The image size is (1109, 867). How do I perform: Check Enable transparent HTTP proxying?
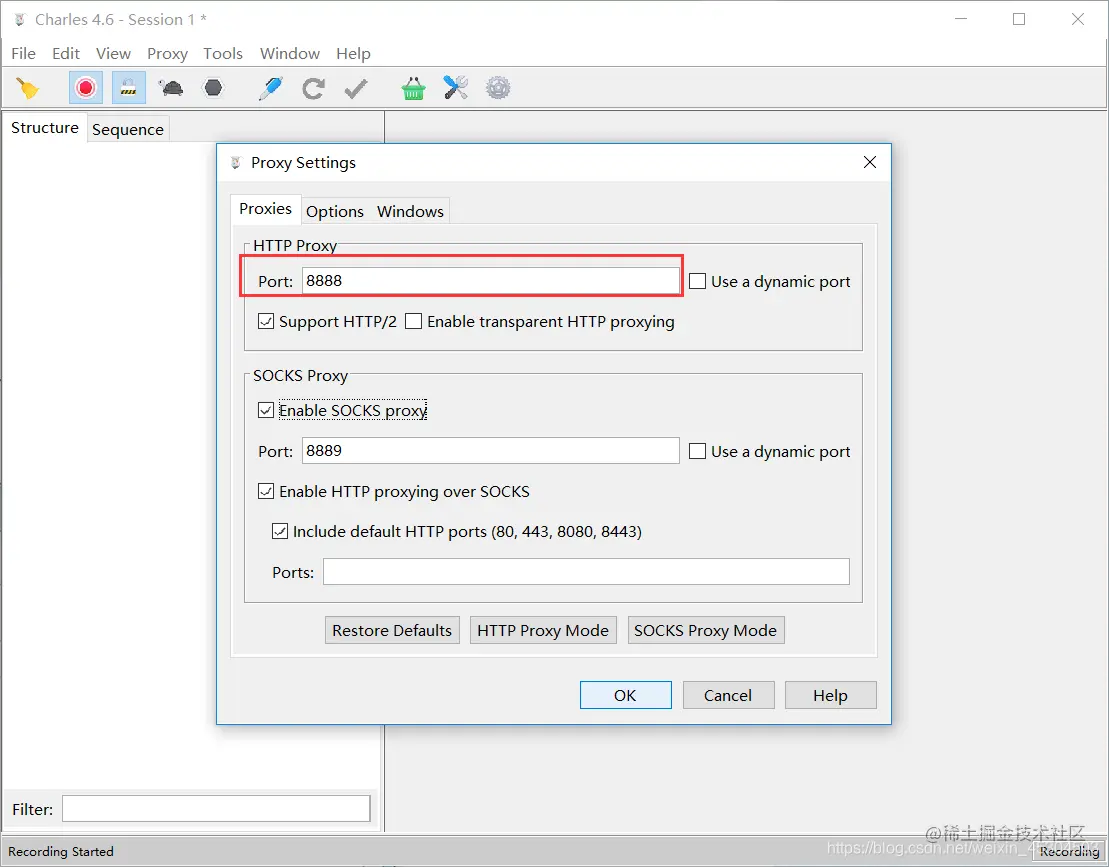click(x=414, y=322)
